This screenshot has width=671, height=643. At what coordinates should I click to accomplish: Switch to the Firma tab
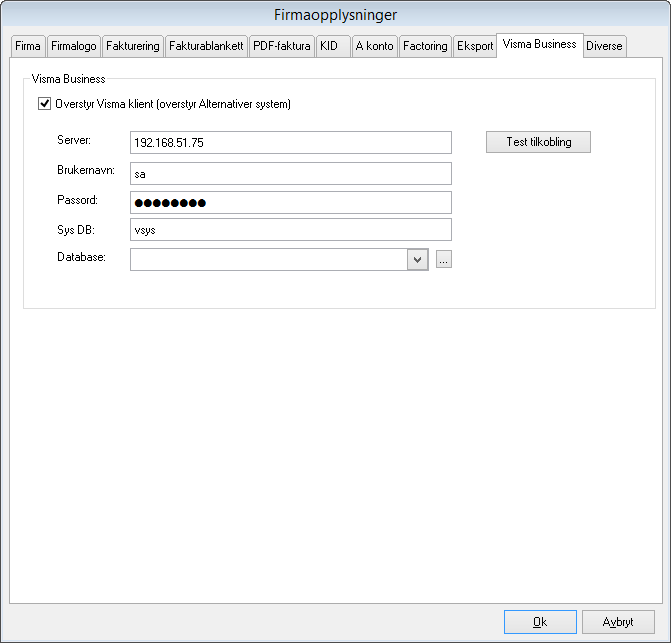pos(28,46)
